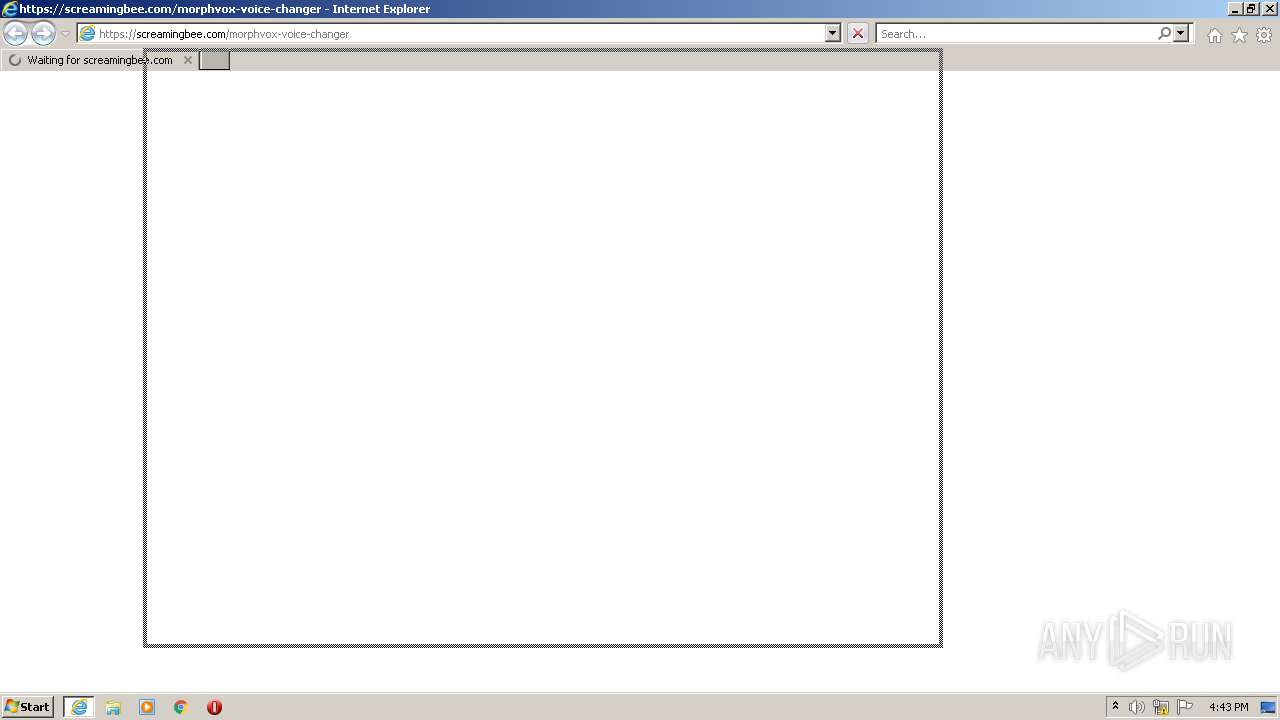Expand the address bar autocomplete dropdown
Viewport: 1280px width, 720px height.
pos(833,33)
